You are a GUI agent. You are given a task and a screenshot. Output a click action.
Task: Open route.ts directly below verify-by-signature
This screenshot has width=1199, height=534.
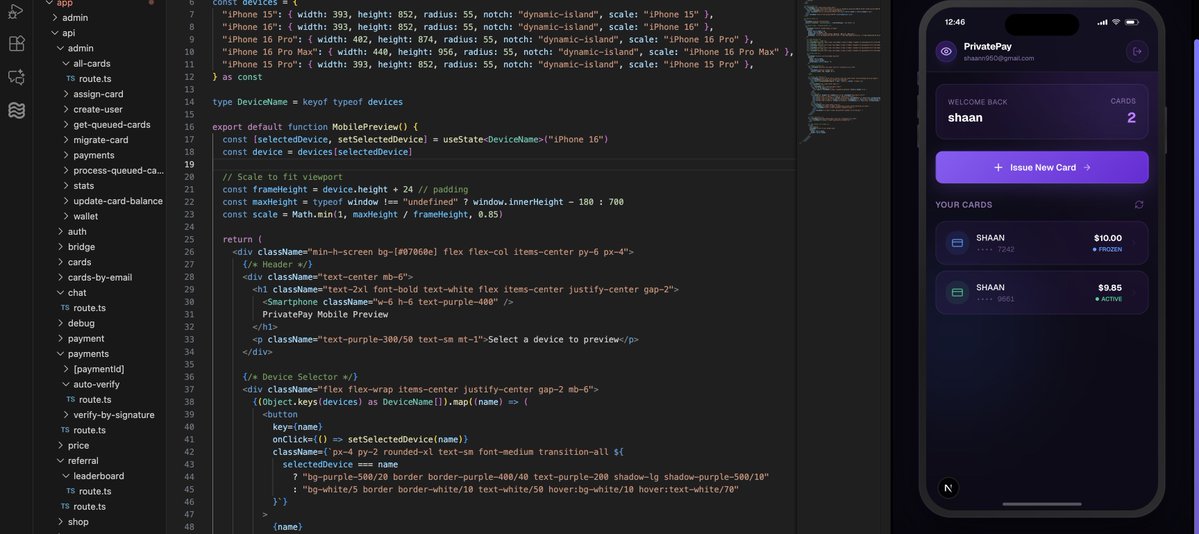click(89, 430)
